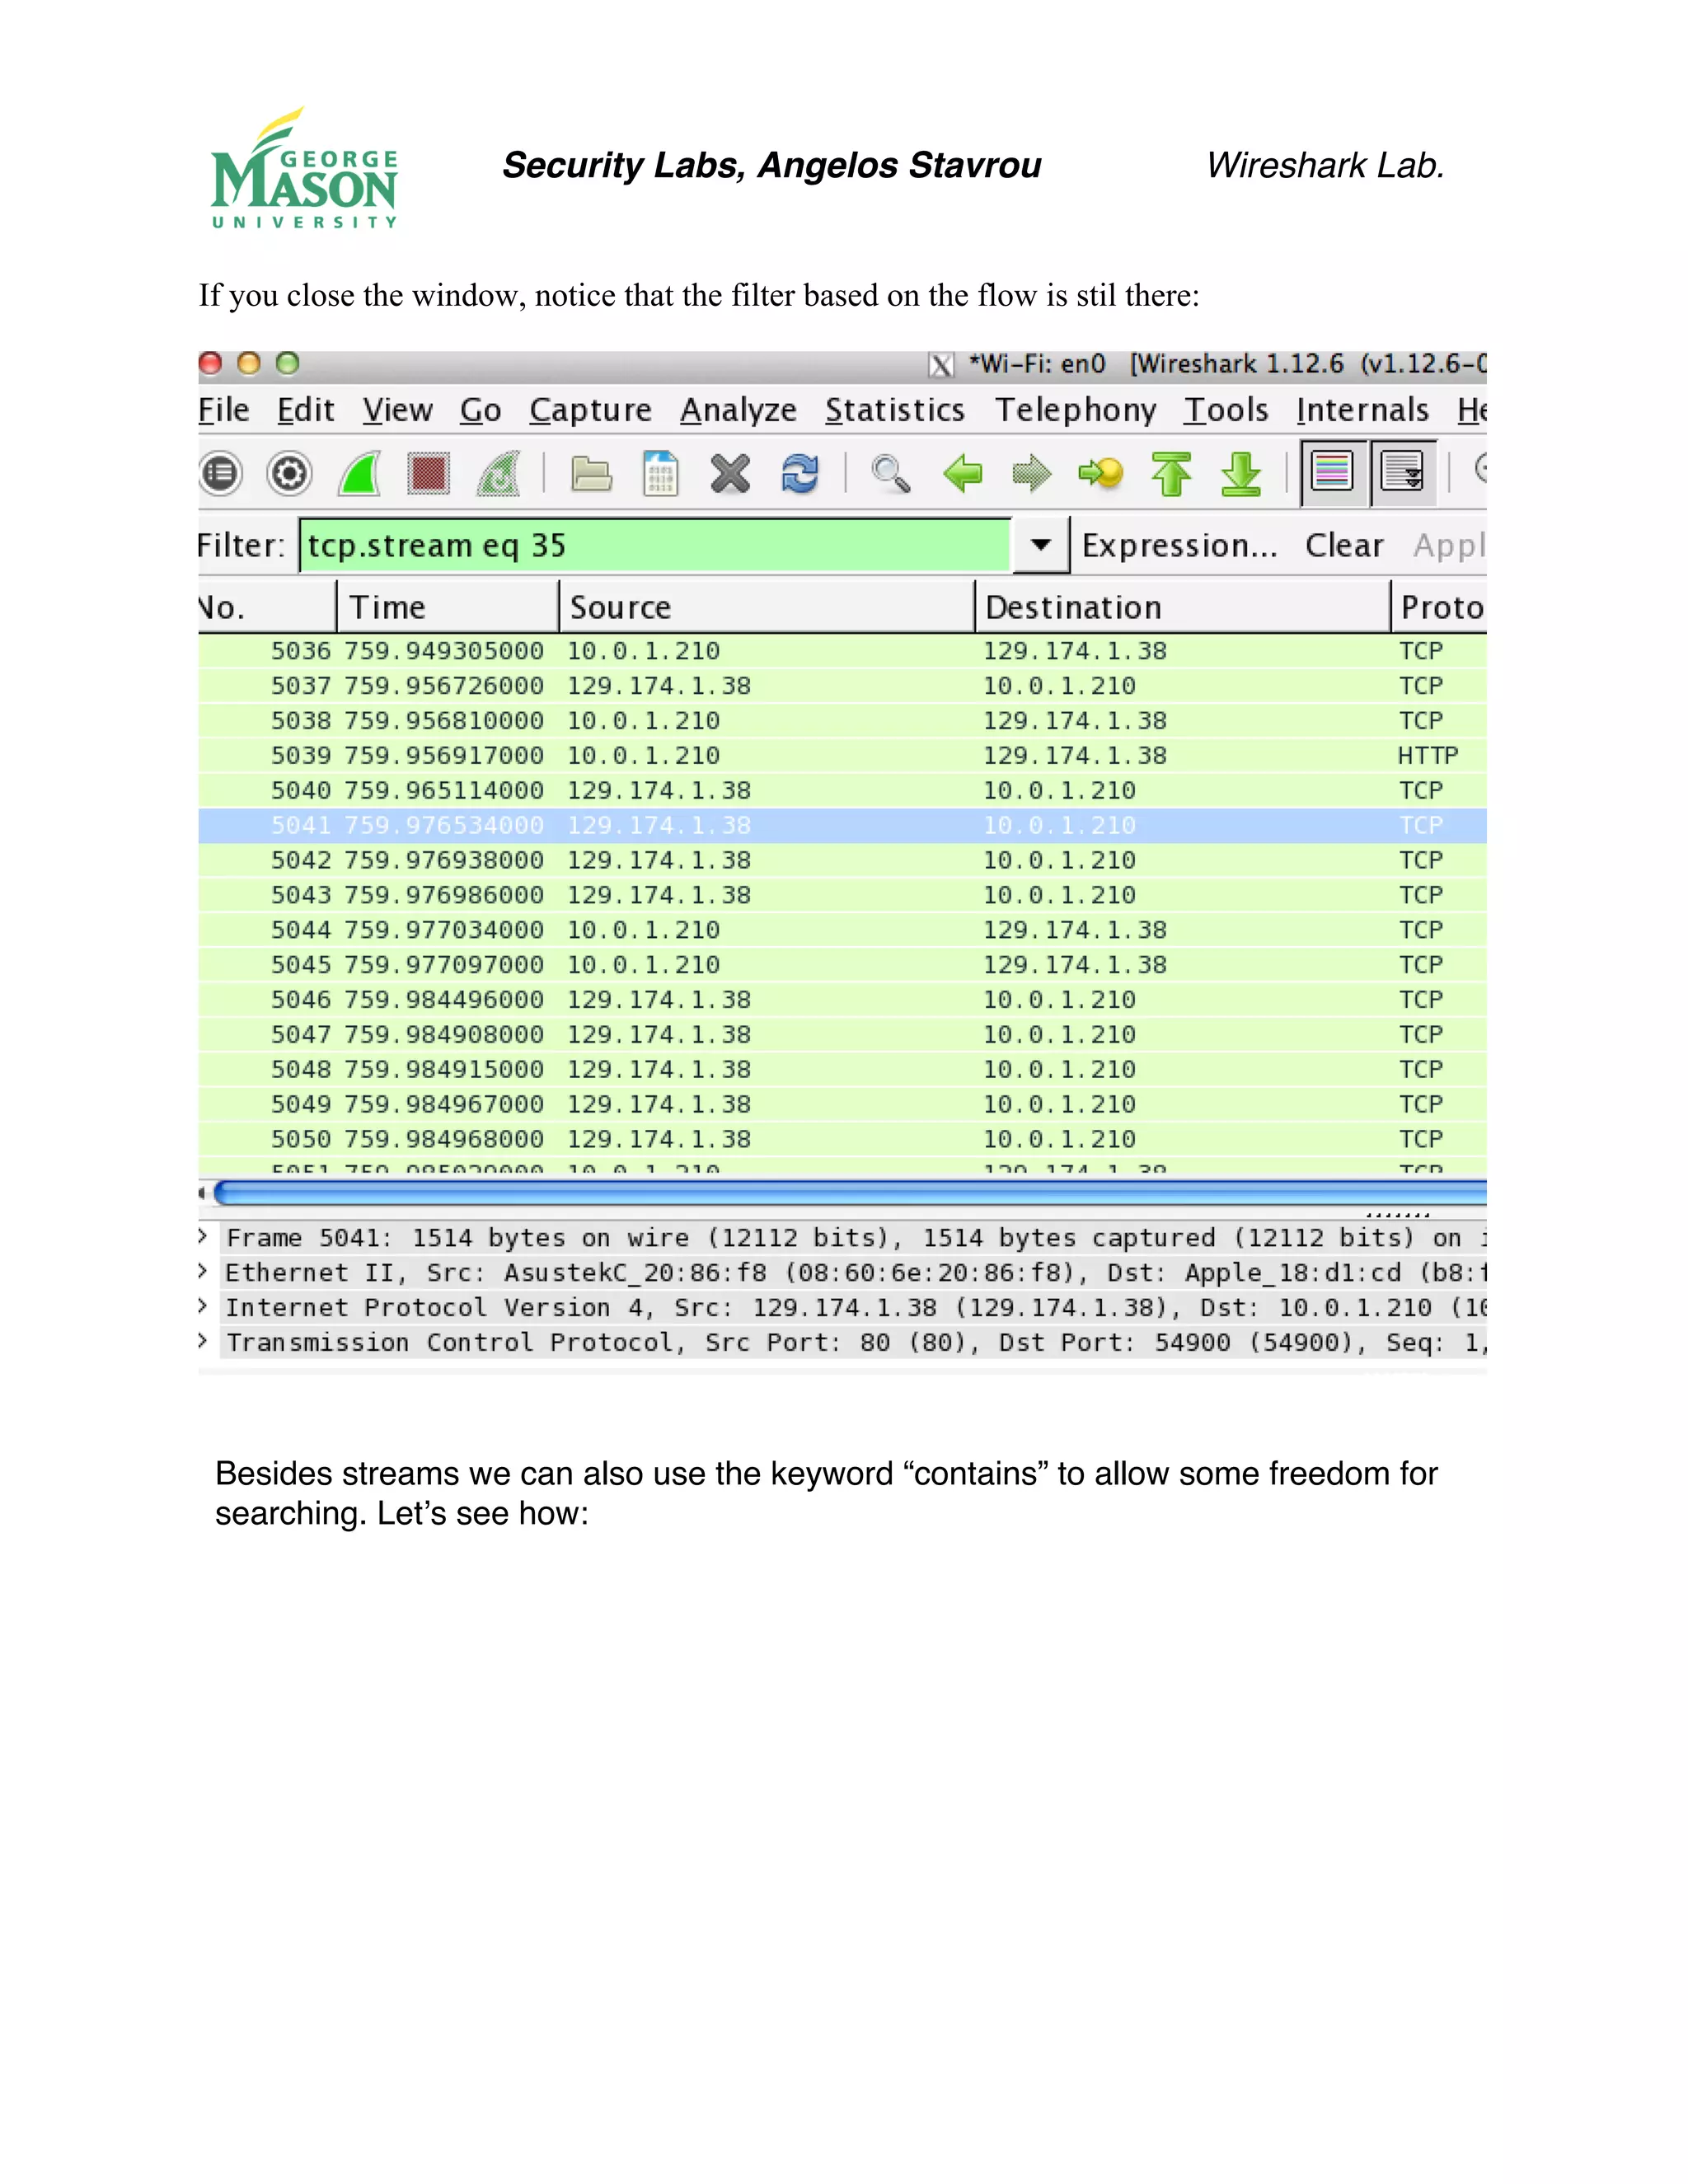Viewport: 1688px width, 2184px height.
Task: Start capture with green shark fin icon
Action: 359,473
